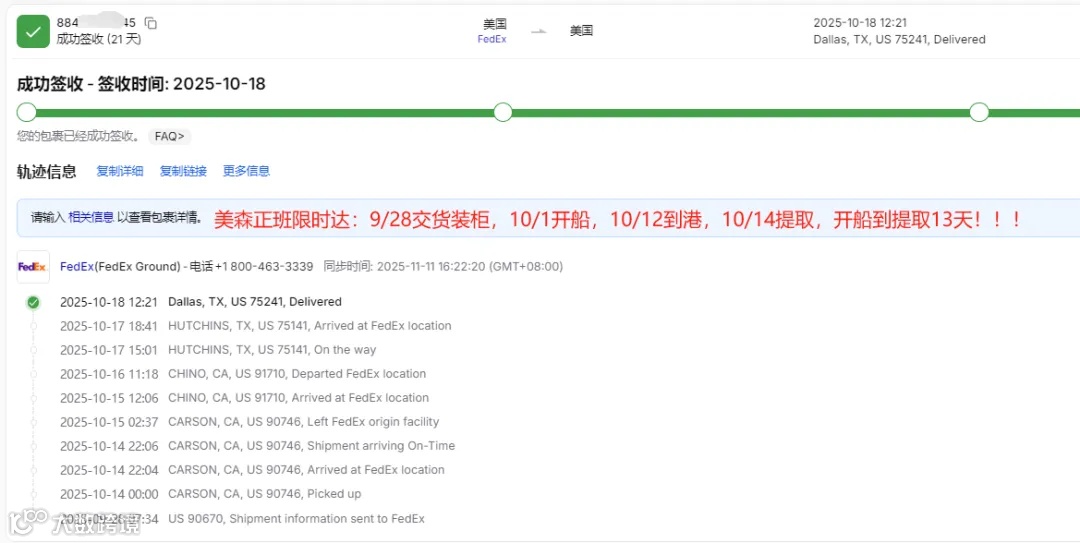Click 复制链接 link

coord(183,171)
